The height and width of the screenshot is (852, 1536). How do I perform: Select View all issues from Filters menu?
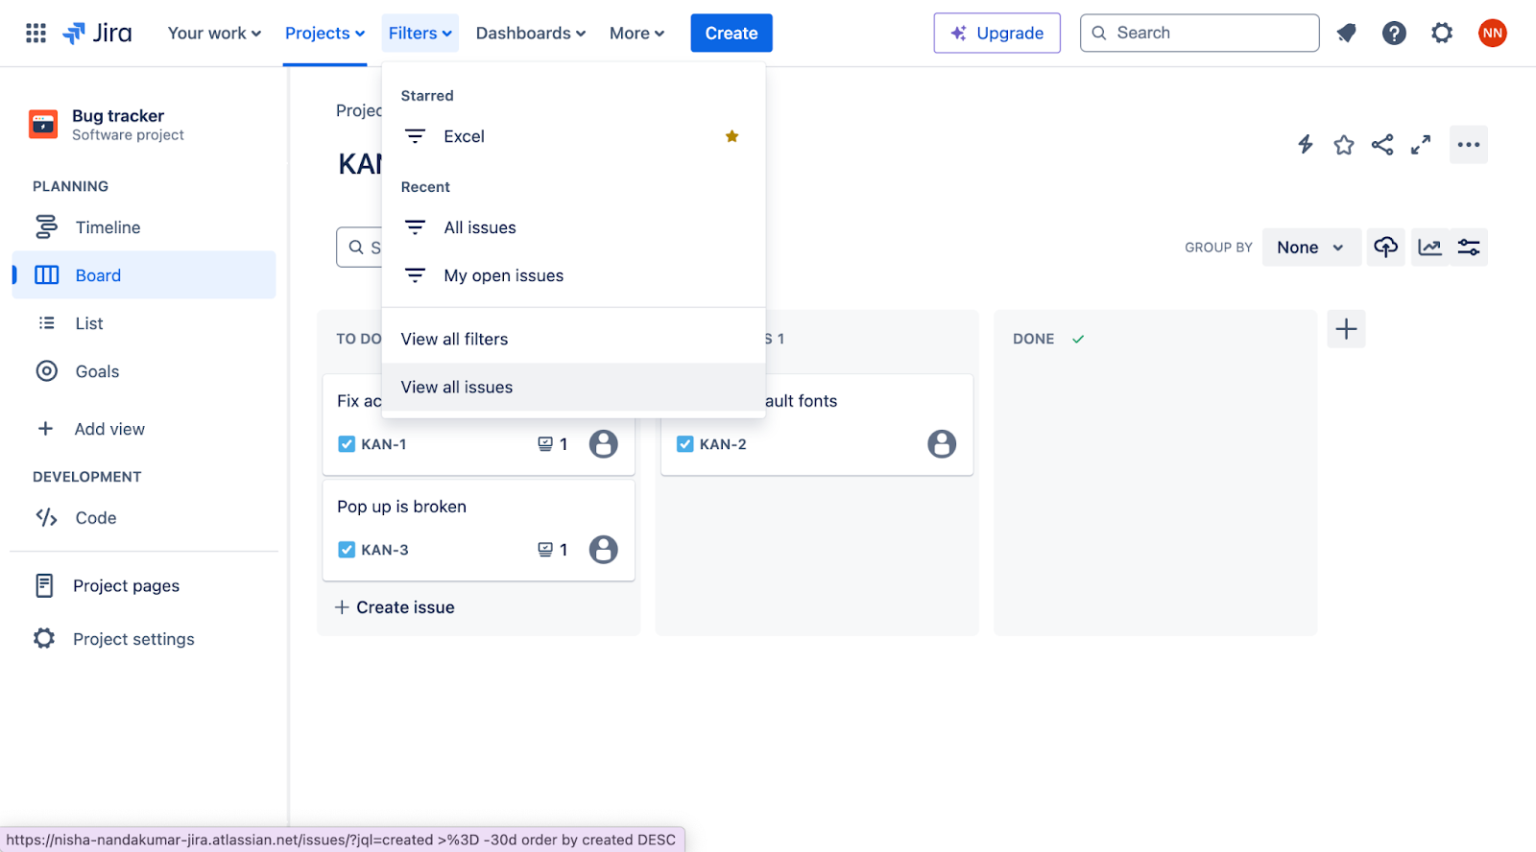[x=456, y=387]
